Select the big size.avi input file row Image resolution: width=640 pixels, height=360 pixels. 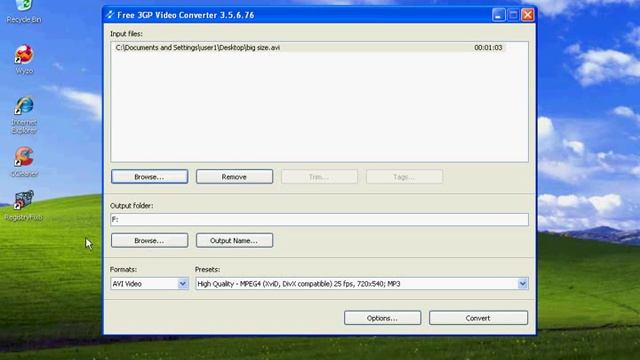(310, 48)
